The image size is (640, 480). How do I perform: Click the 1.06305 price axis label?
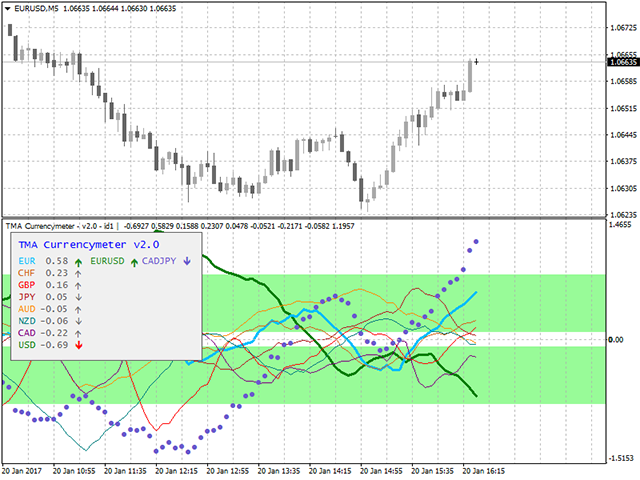(623, 189)
